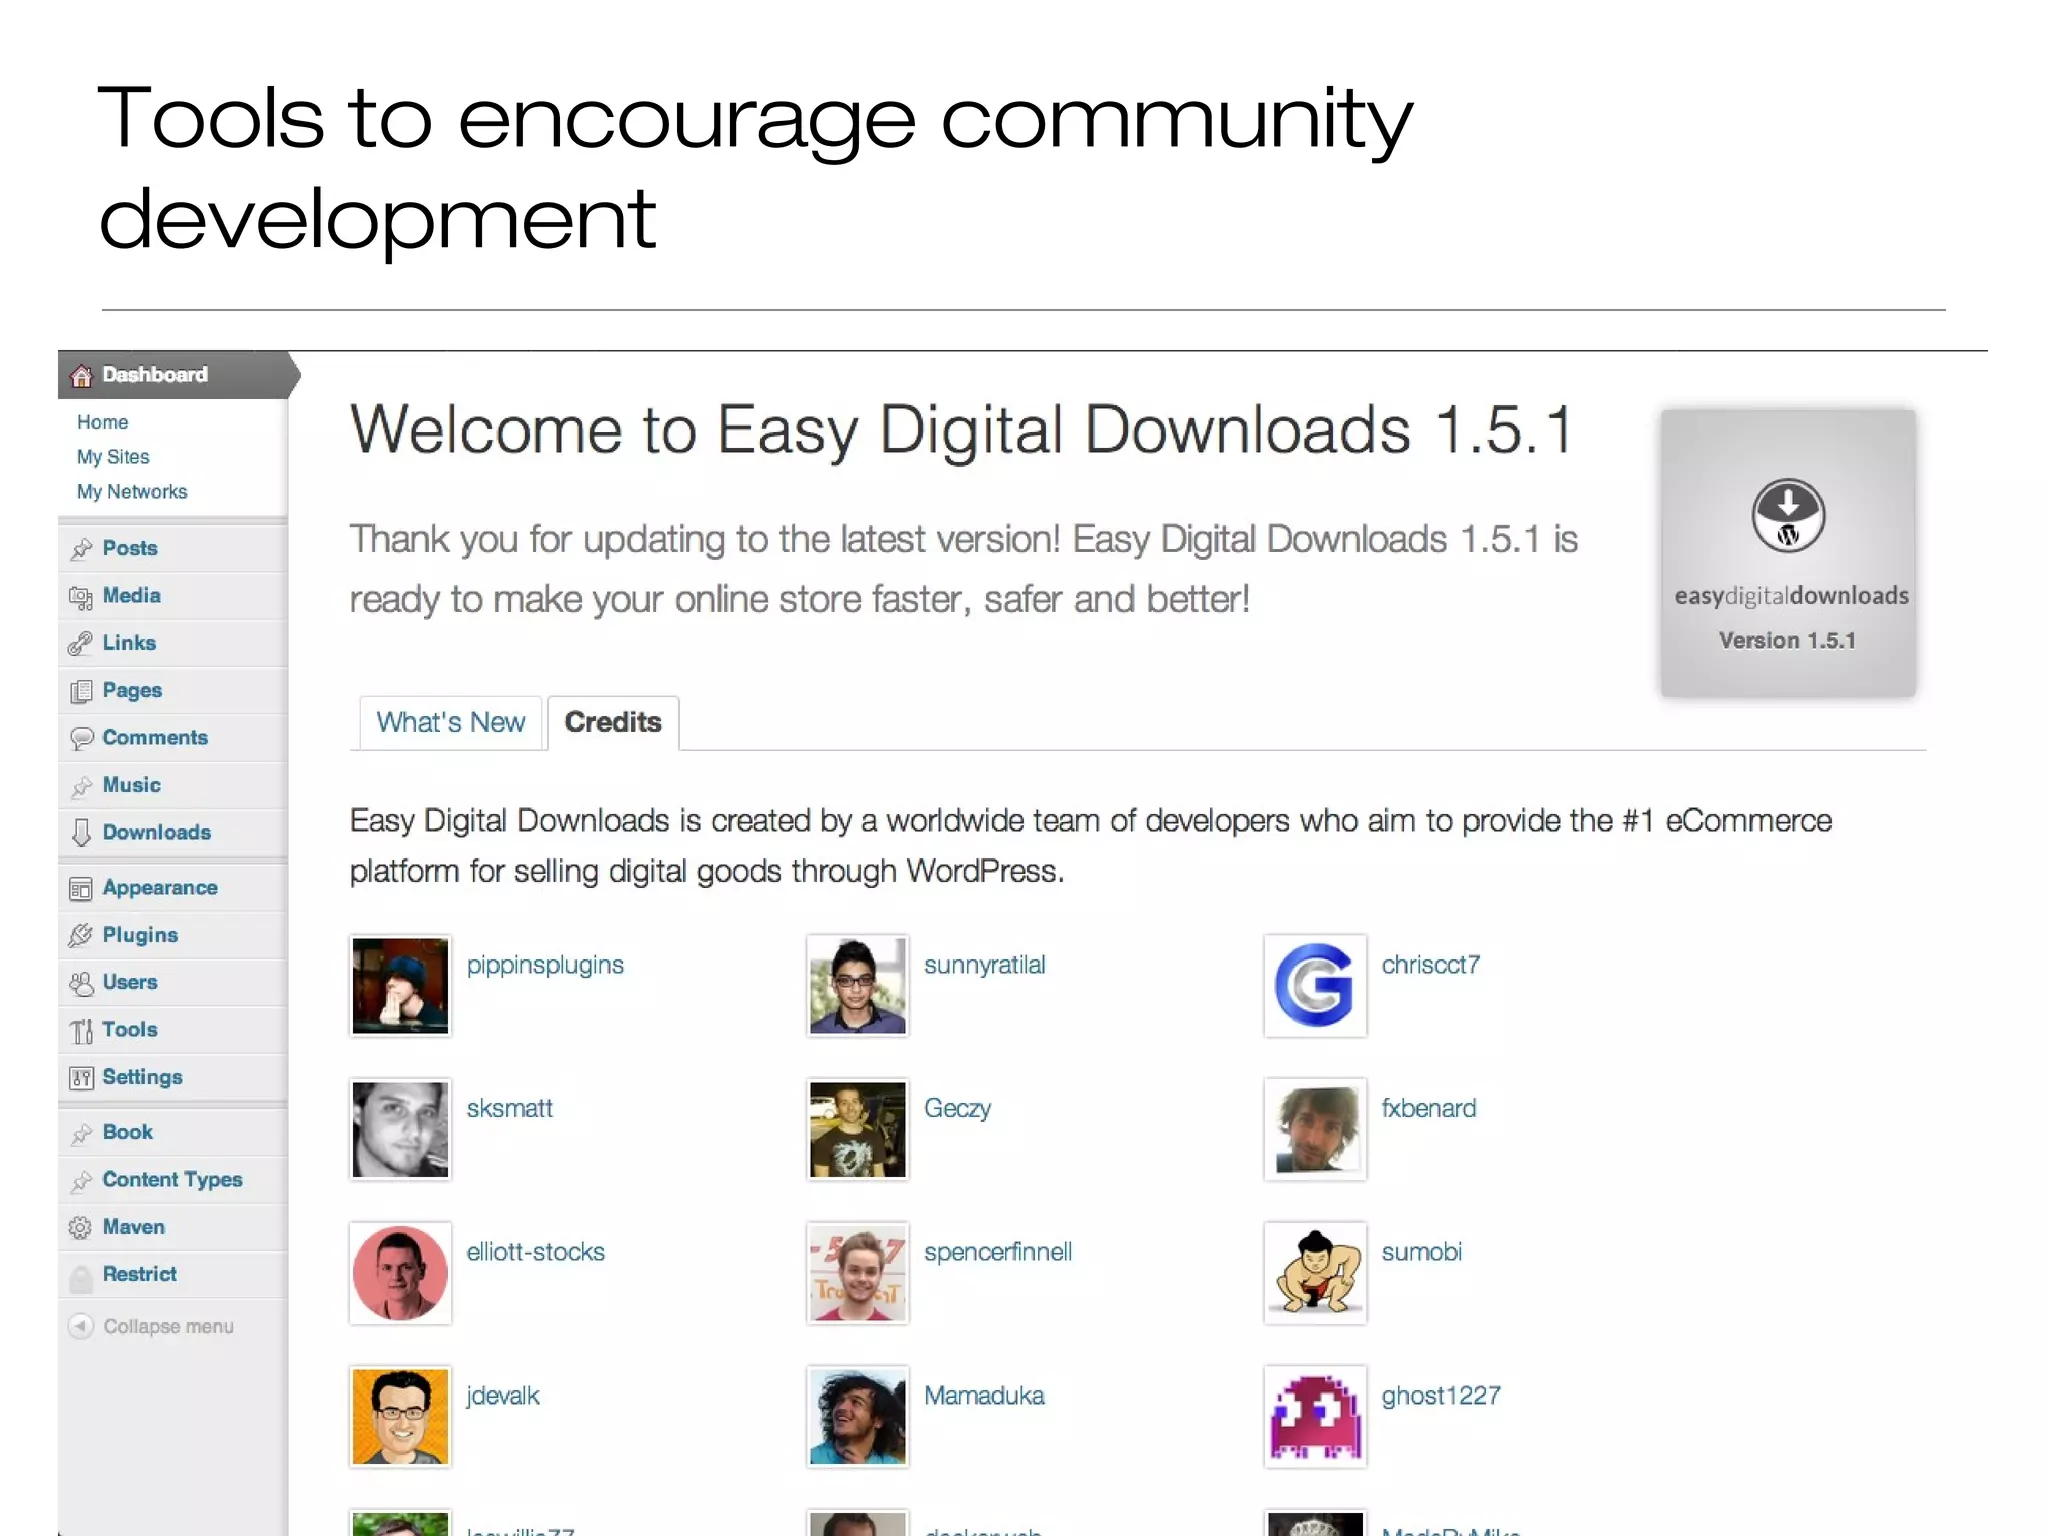This screenshot has height=1536, width=2048.
Task: Click the Easy Digital Downloads logo badge
Action: (x=1788, y=553)
